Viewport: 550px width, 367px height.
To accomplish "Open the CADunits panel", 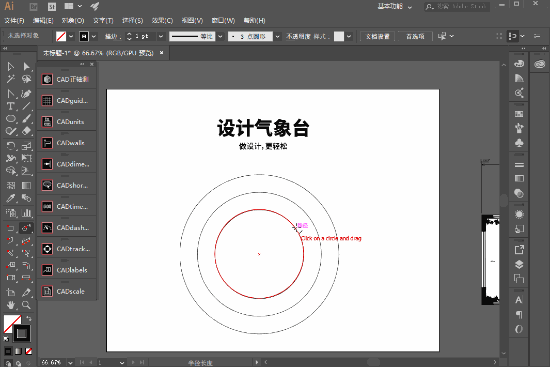I will 67,122.
